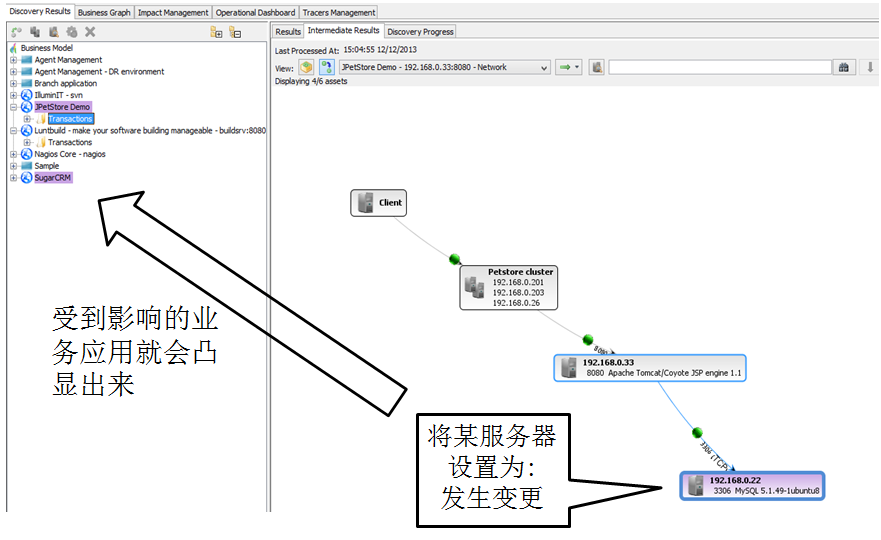Click the gray X delete icon
Viewport: 881px width, 540px height.
(x=90, y=32)
